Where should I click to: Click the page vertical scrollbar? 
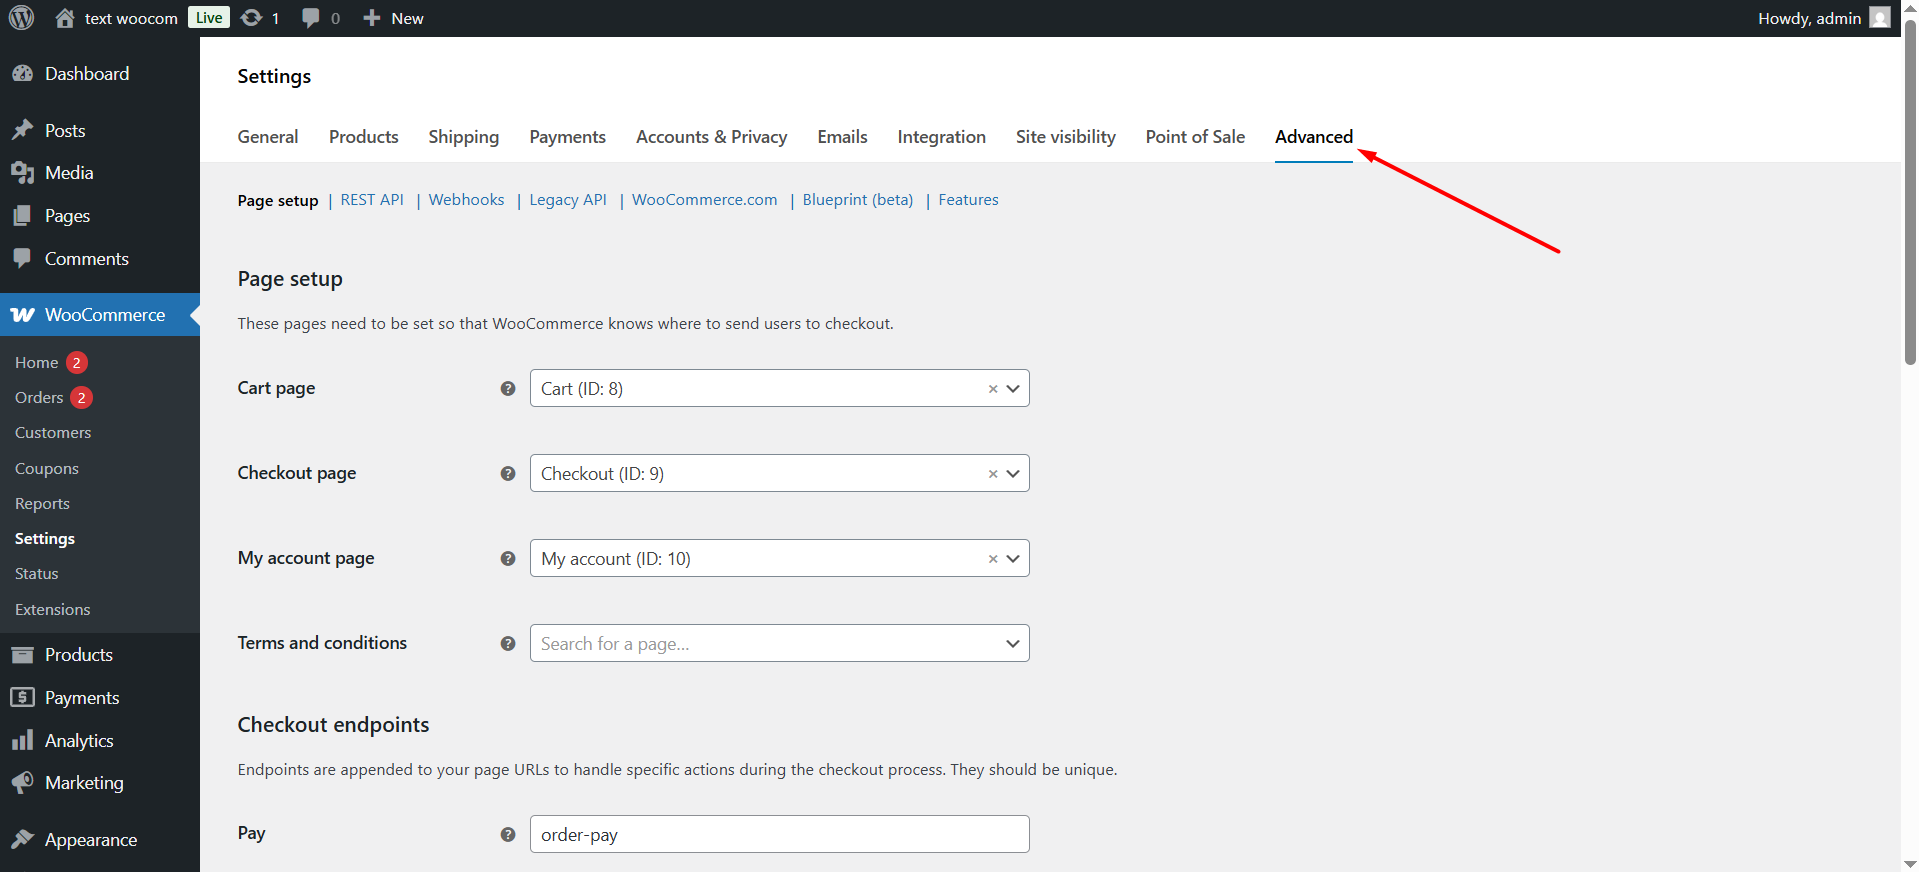click(1910, 200)
